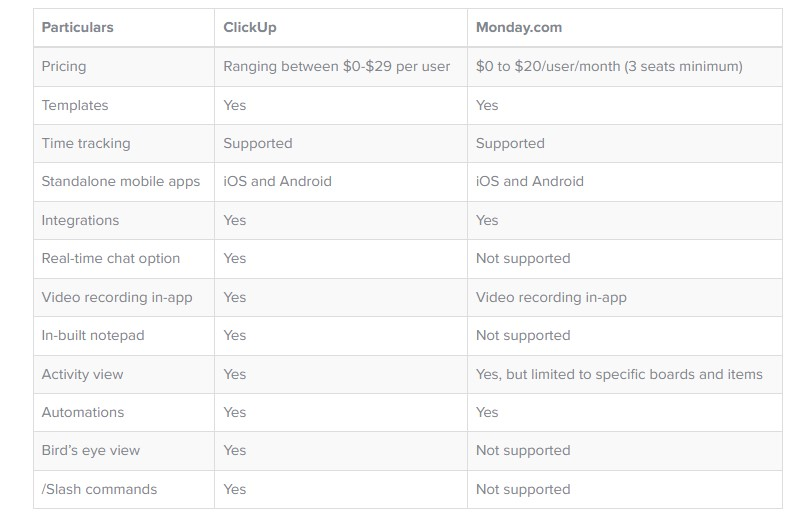Click Not supported in Real-time chat row
Screen dimensions: 803x521
tap(523, 259)
